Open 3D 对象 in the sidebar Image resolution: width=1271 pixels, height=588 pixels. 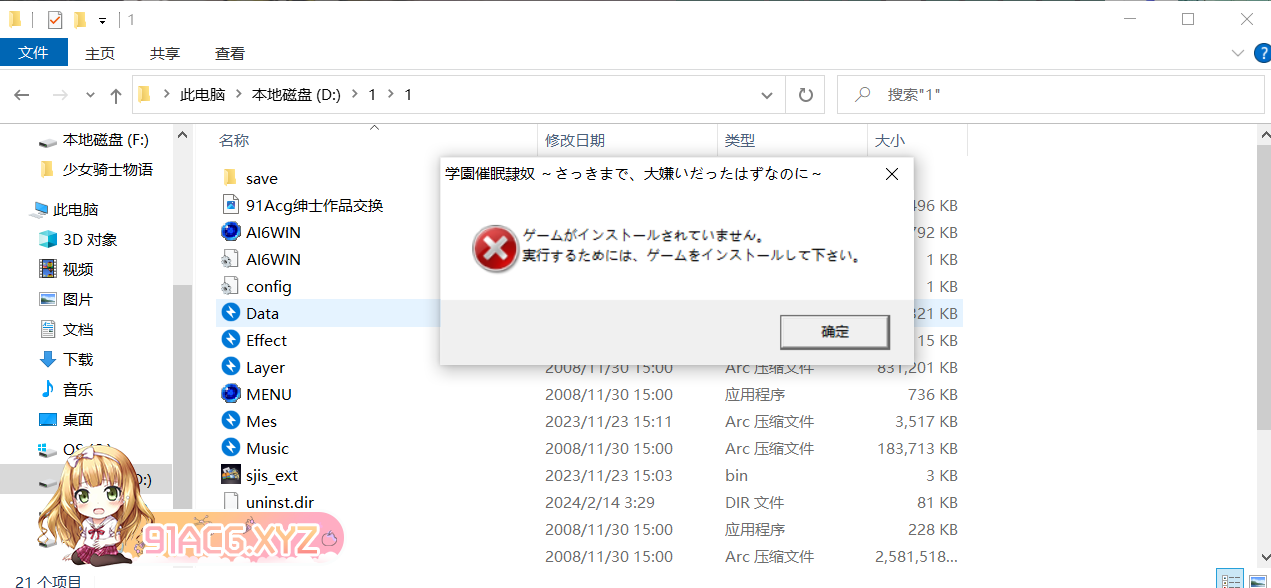click(x=48, y=239)
